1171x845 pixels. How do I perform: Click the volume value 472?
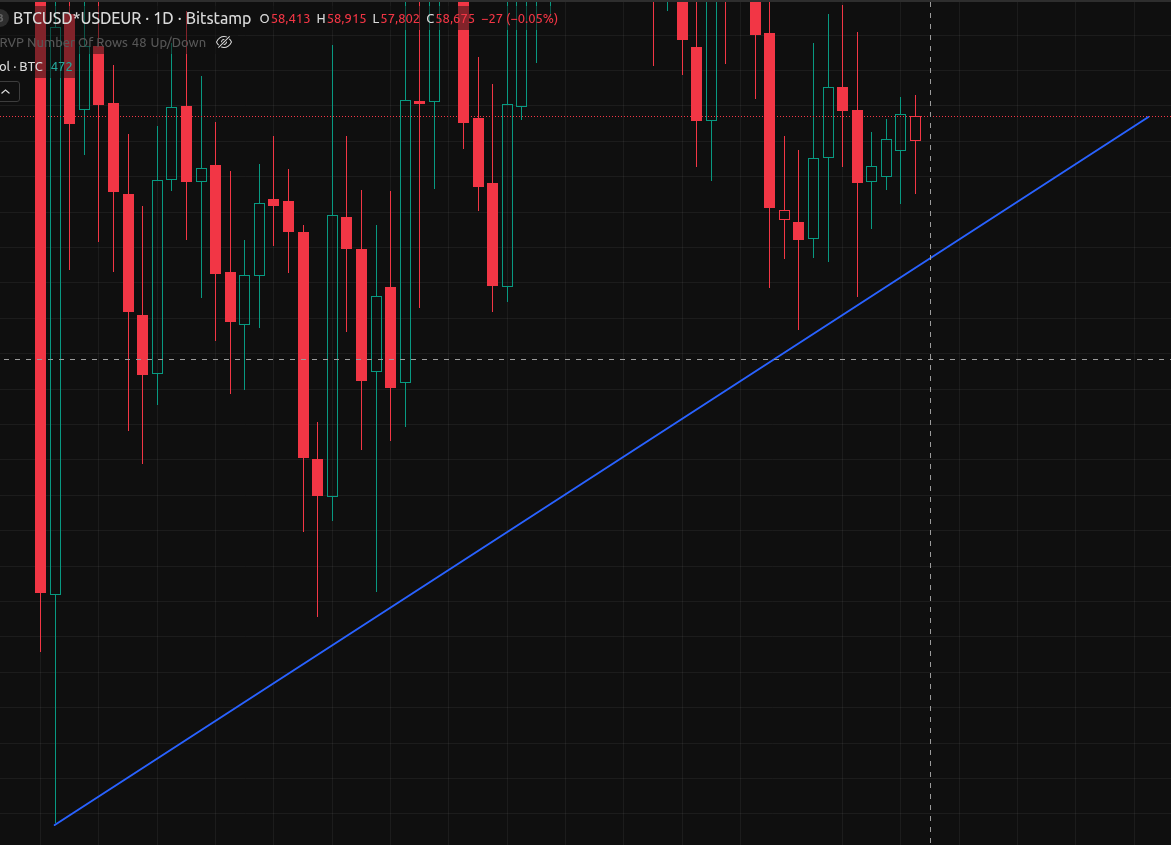click(61, 66)
